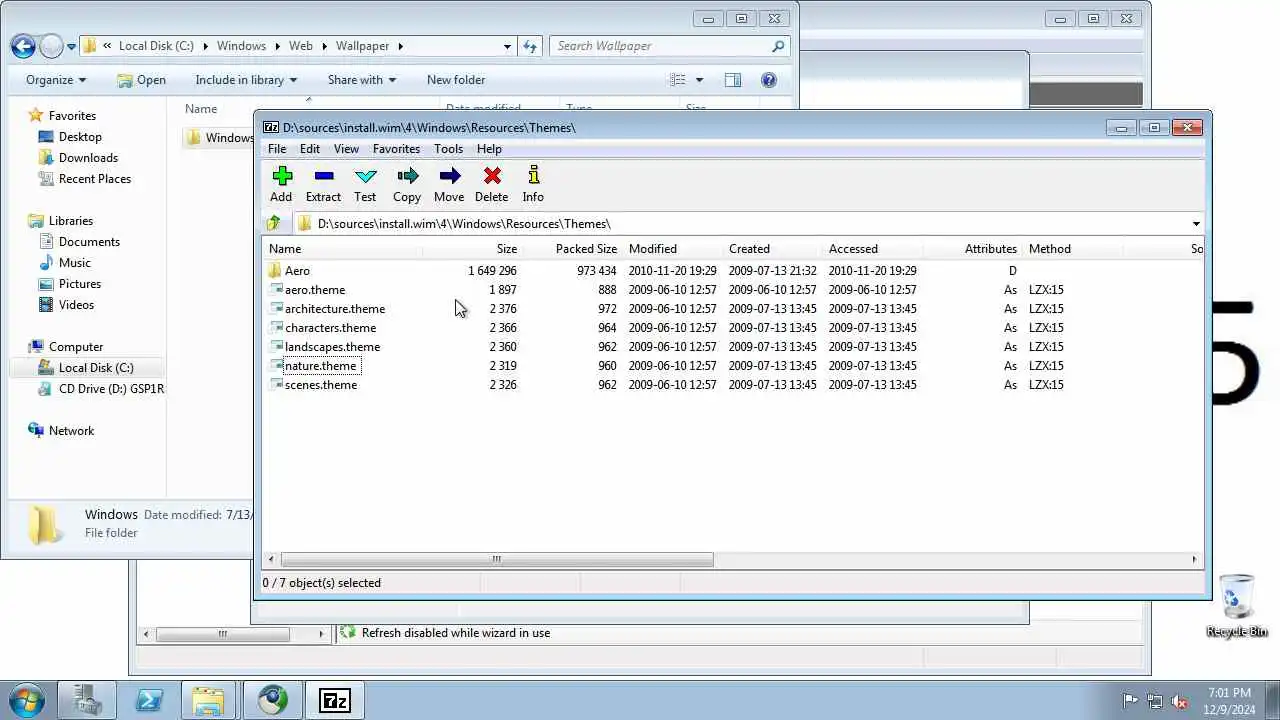Open the 7-Zip File menu
Screen dimensions: 1280x720
[x=277, y=149]
